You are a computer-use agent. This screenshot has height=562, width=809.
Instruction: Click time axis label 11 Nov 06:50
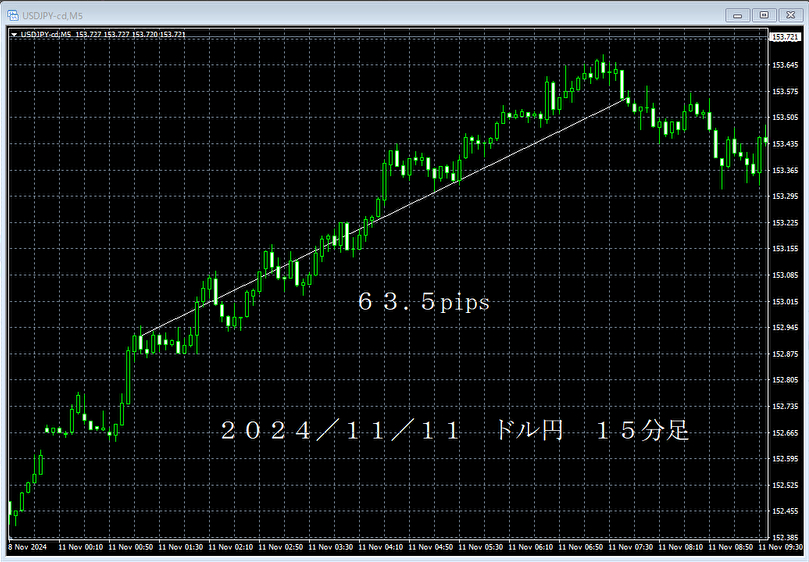[581, 547]
